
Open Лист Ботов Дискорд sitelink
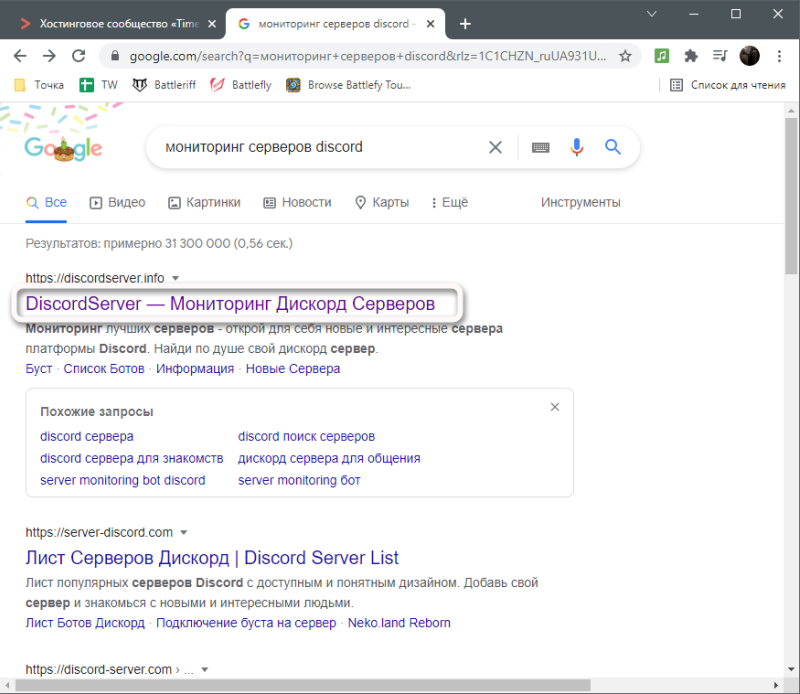pos(85,623)
